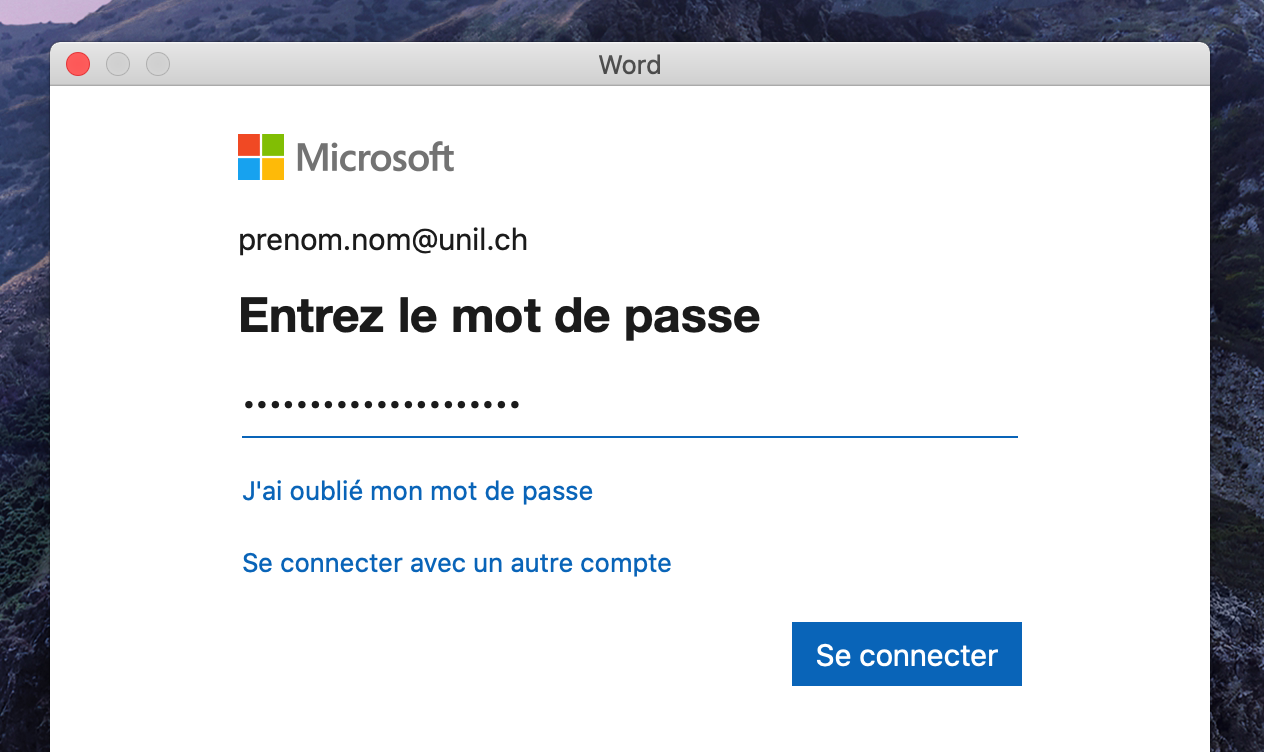Click the "Word" title in the title bar
Screen dimensions: 1264x752
pos(629,65)
